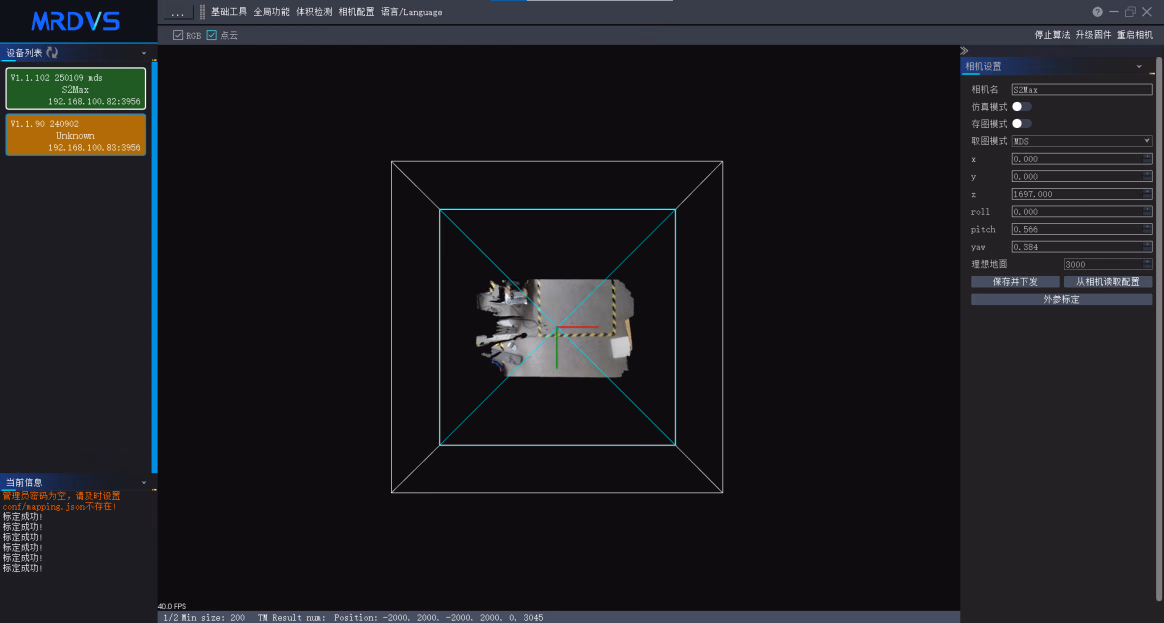Image resolution: width=1164 pixels, height=623 pixels.
Task: Click 升级固件 upgrade firmware
Action: tap(1093, 35)
